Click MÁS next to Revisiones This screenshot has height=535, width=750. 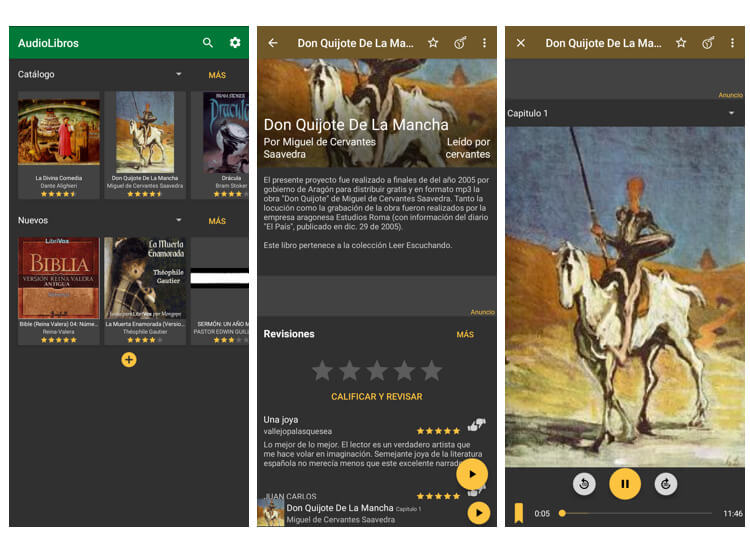[465, 335]
